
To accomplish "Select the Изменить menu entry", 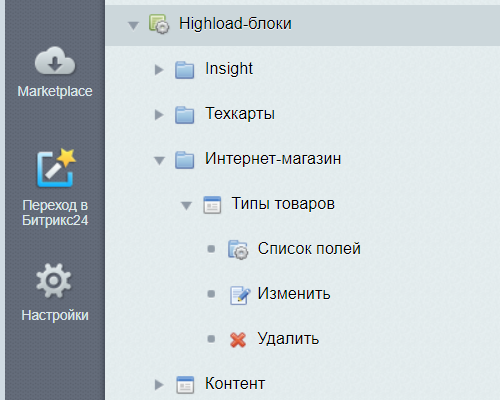I will 294,294.
